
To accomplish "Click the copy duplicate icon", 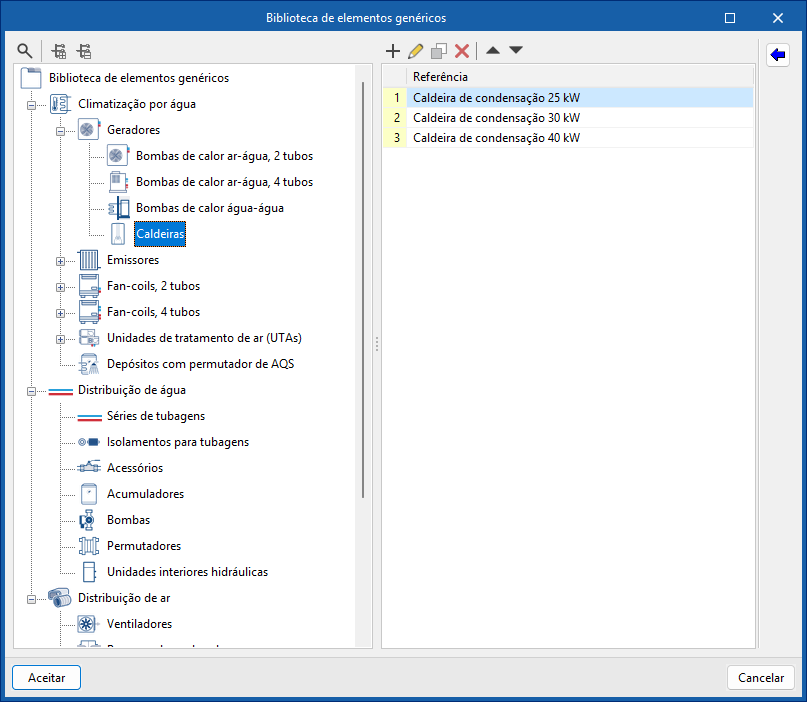I will point(439,50).
